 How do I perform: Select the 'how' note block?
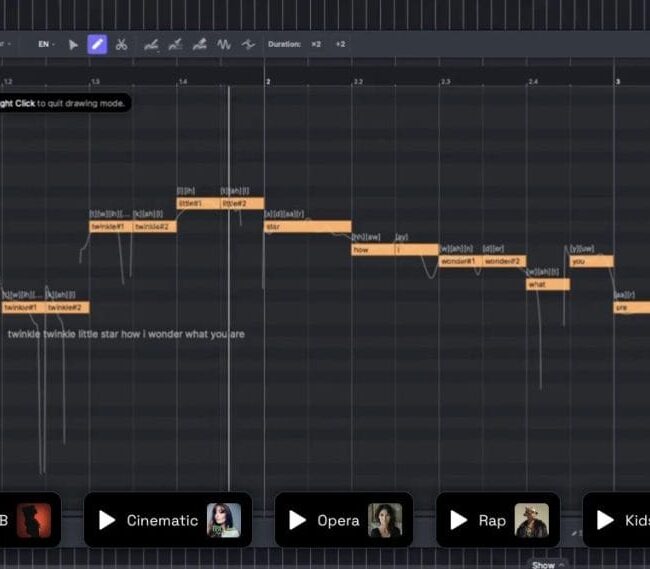372,249
